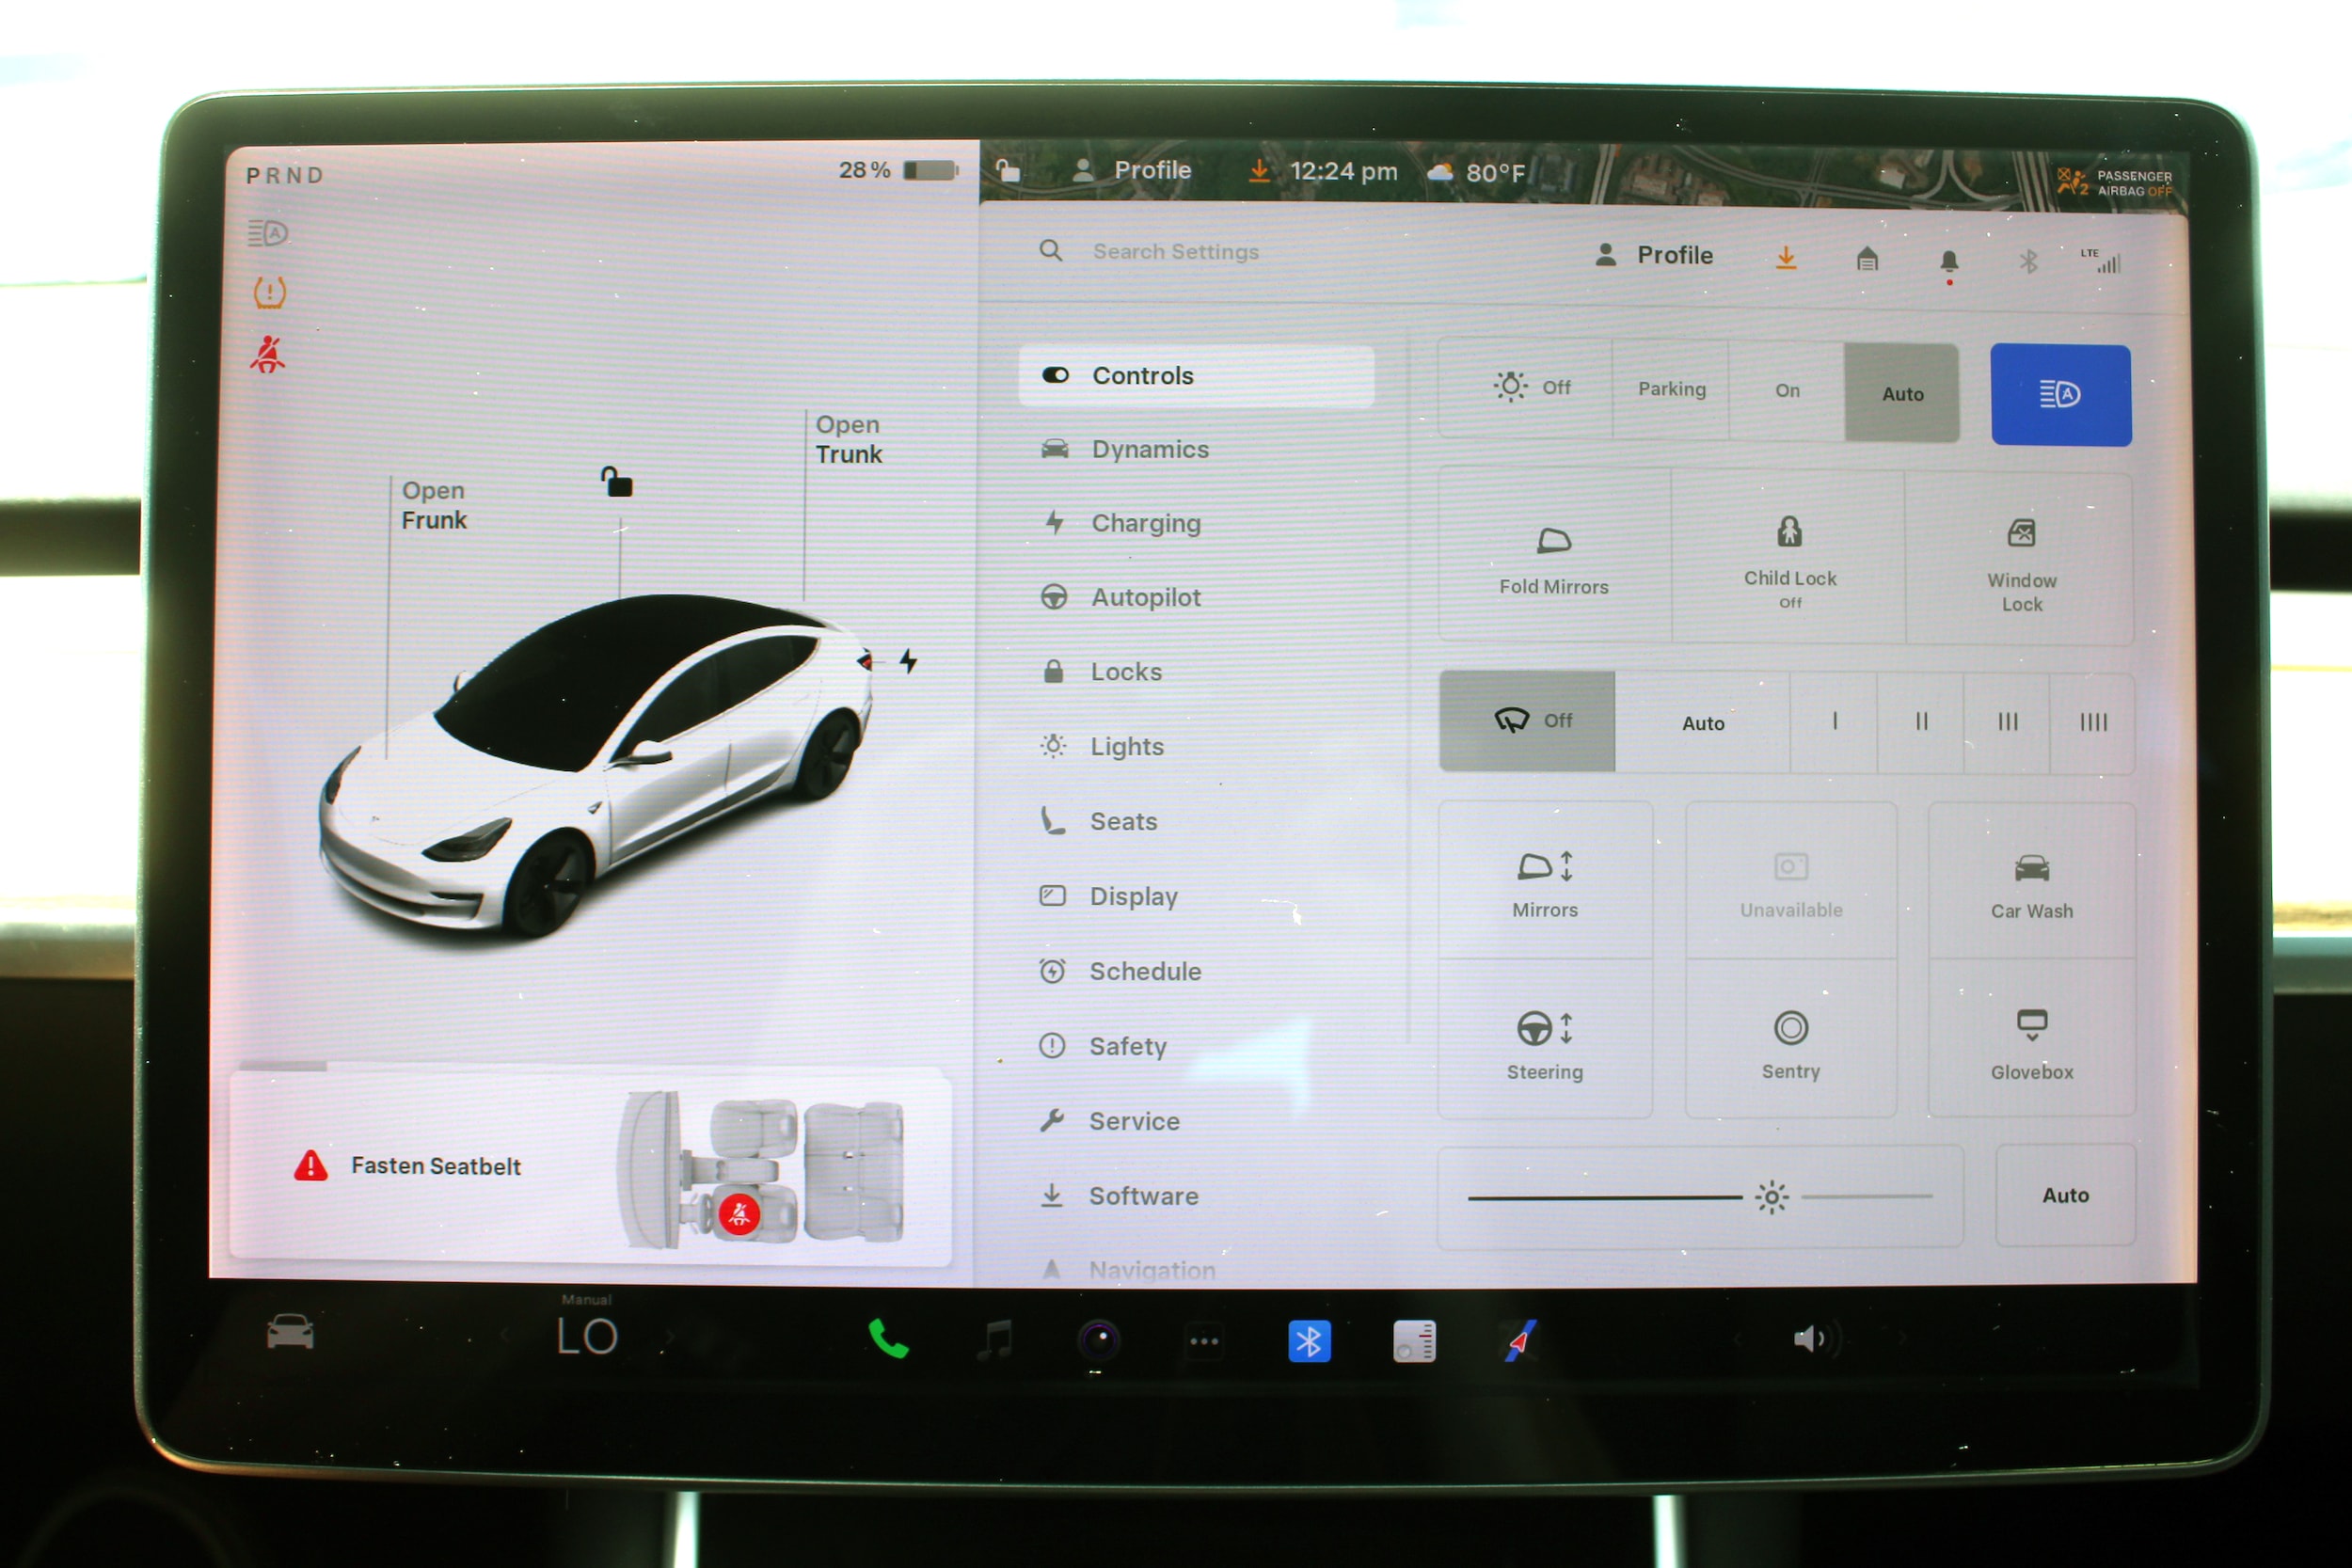Tap the Bluetooth icon in settings header

pyautogui.click(x=2028, y=262)
